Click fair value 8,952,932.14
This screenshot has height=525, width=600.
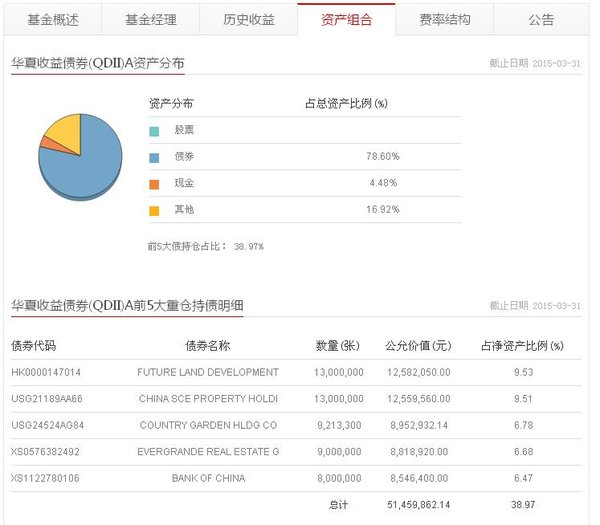419,425
